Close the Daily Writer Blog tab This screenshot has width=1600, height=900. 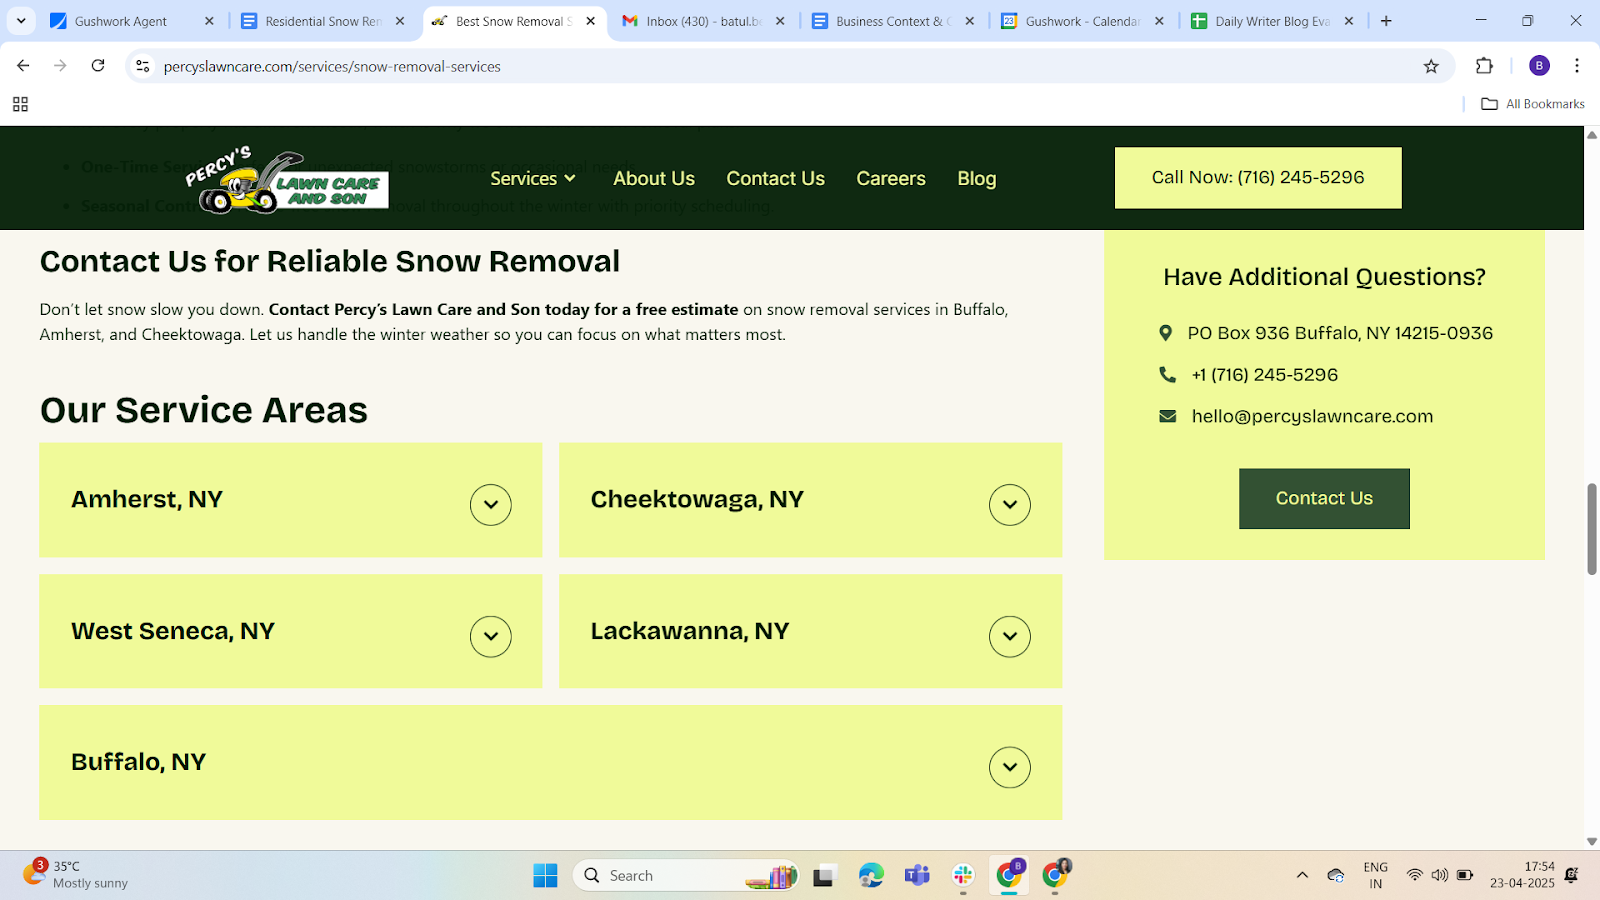pyautogui.click(x=1349, y=21)
